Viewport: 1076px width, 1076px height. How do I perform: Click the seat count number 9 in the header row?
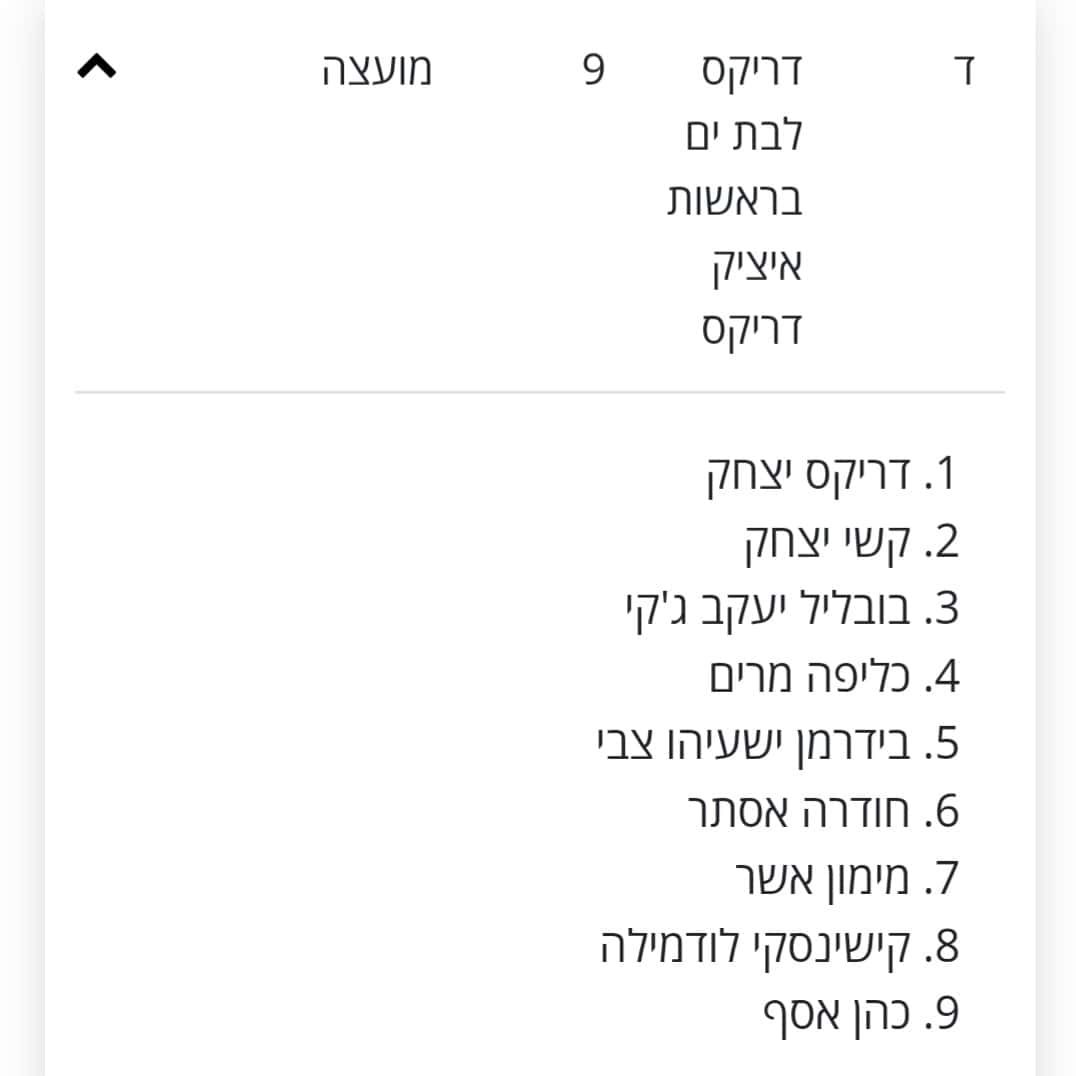(x=594, y=71)
